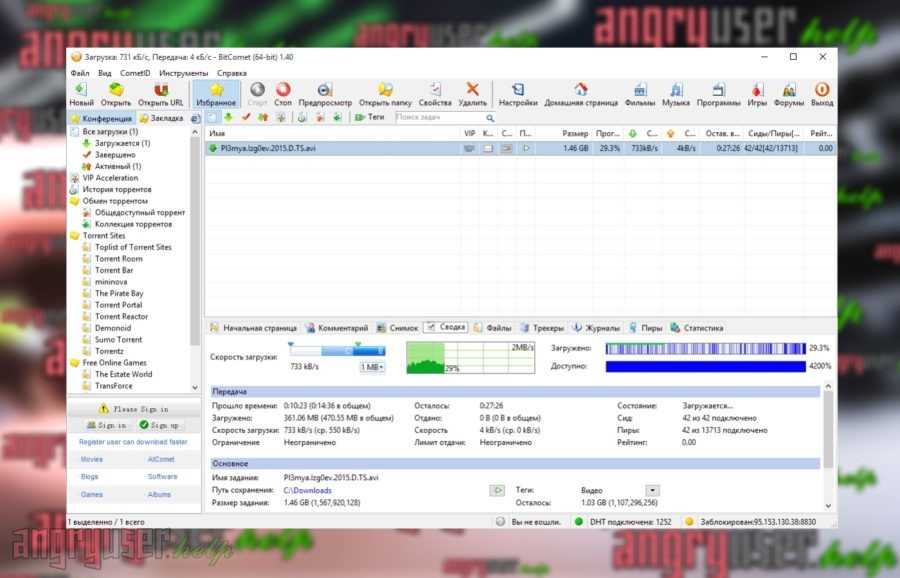Image resolution: width=900 pixels, height=578 pixels.
Task: Open the Preview (Предпросмотр) tool
Action: 325,94
